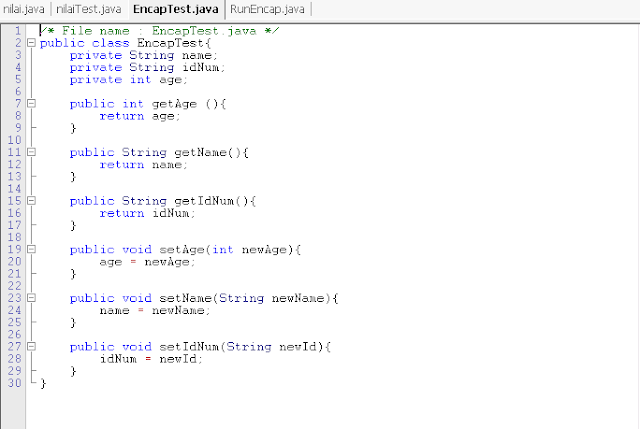The width and height of the screenshot is (640, 429).
Task: Open the nilaiTest.java tab
Action: (x=89, y=9)
